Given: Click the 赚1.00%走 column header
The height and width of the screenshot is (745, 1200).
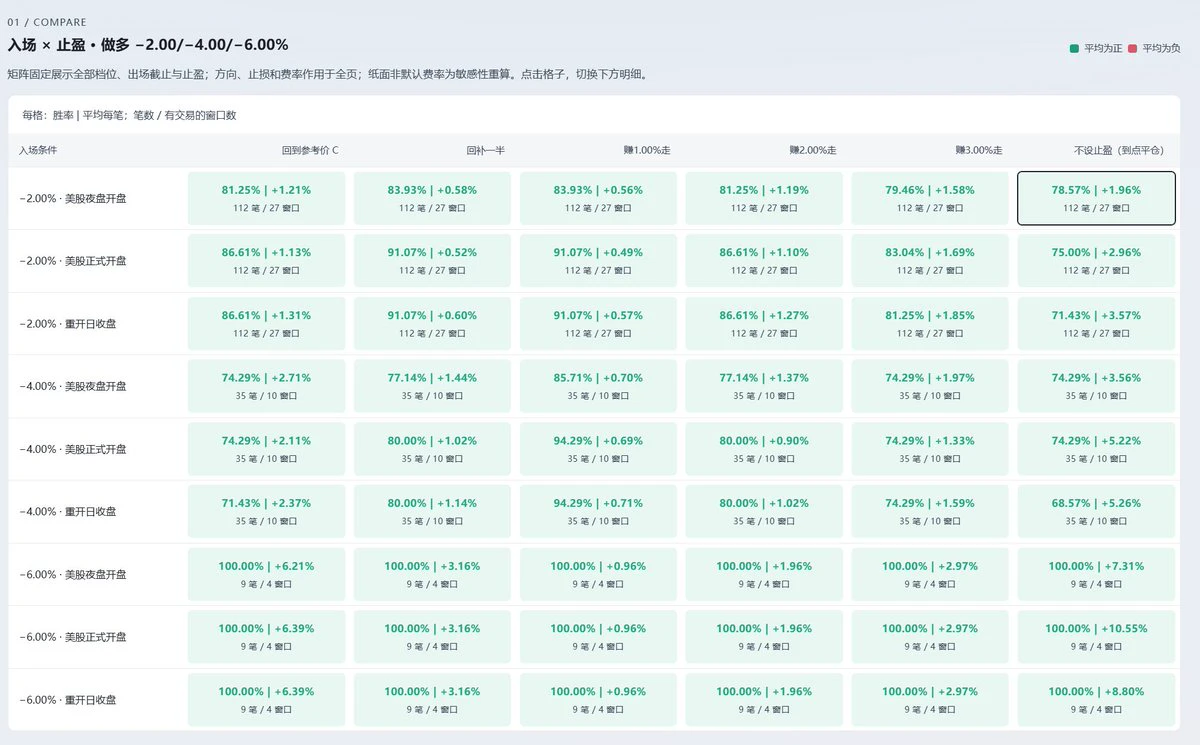Looking at the screenshot, I should [x=647, y=150].
